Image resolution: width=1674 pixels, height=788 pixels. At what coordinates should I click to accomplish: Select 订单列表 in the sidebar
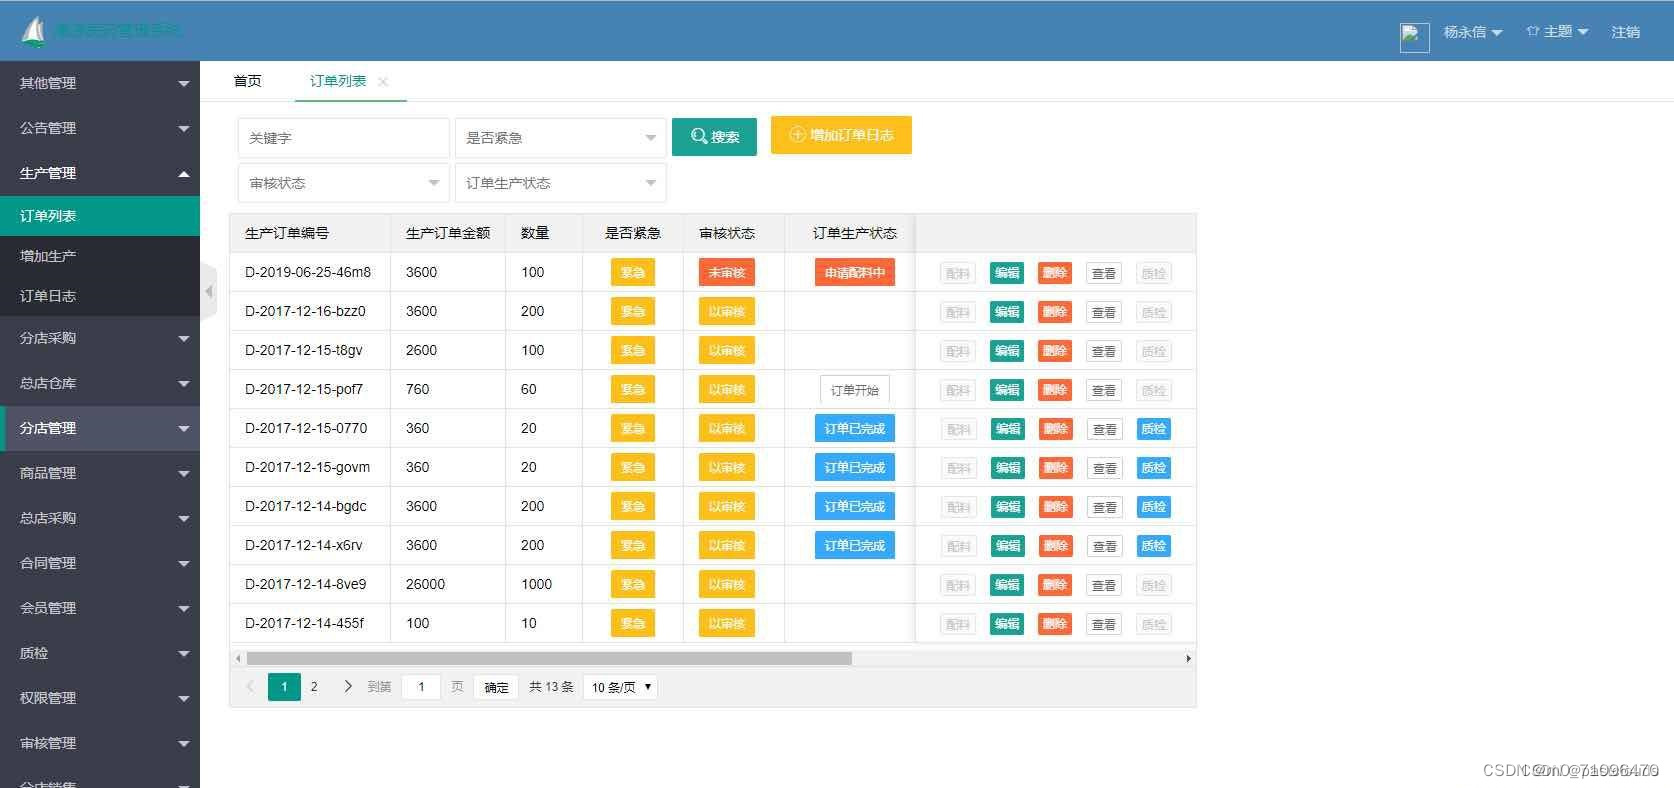(x=100, y=216)
